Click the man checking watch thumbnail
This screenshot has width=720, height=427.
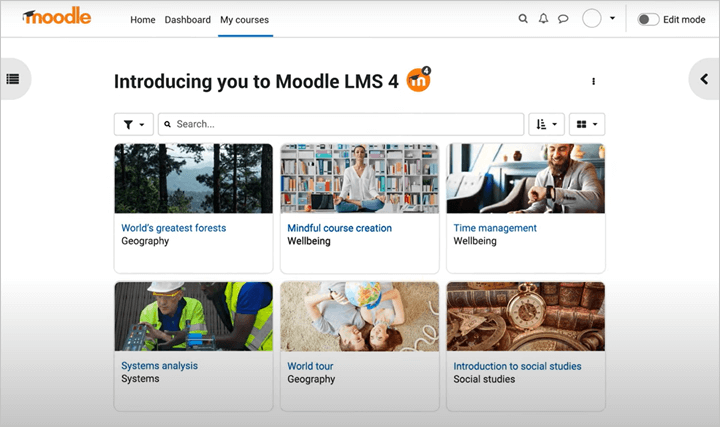pyautogui.click(x=526, y=178)
